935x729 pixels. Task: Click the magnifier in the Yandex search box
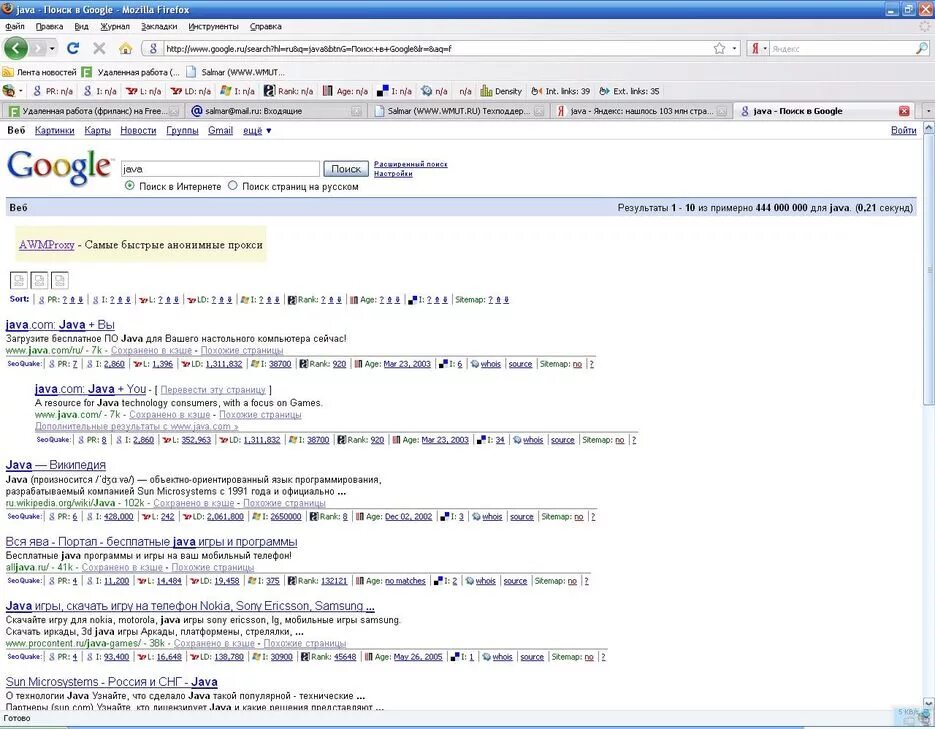coord(922,48)
